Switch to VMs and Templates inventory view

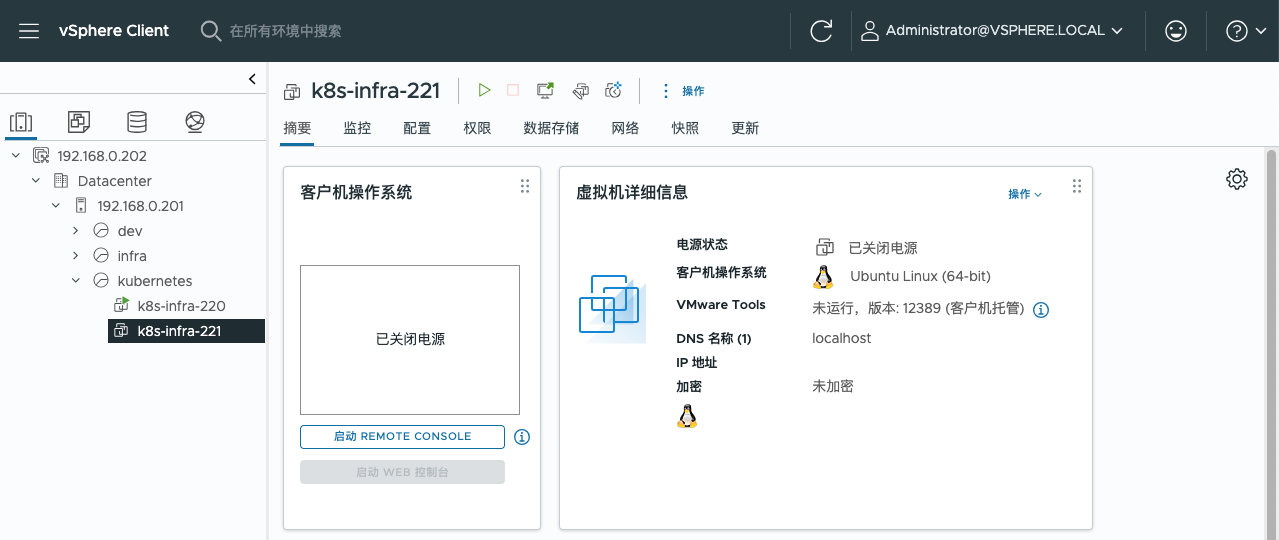pyautogui.click(x=79, y=122)
